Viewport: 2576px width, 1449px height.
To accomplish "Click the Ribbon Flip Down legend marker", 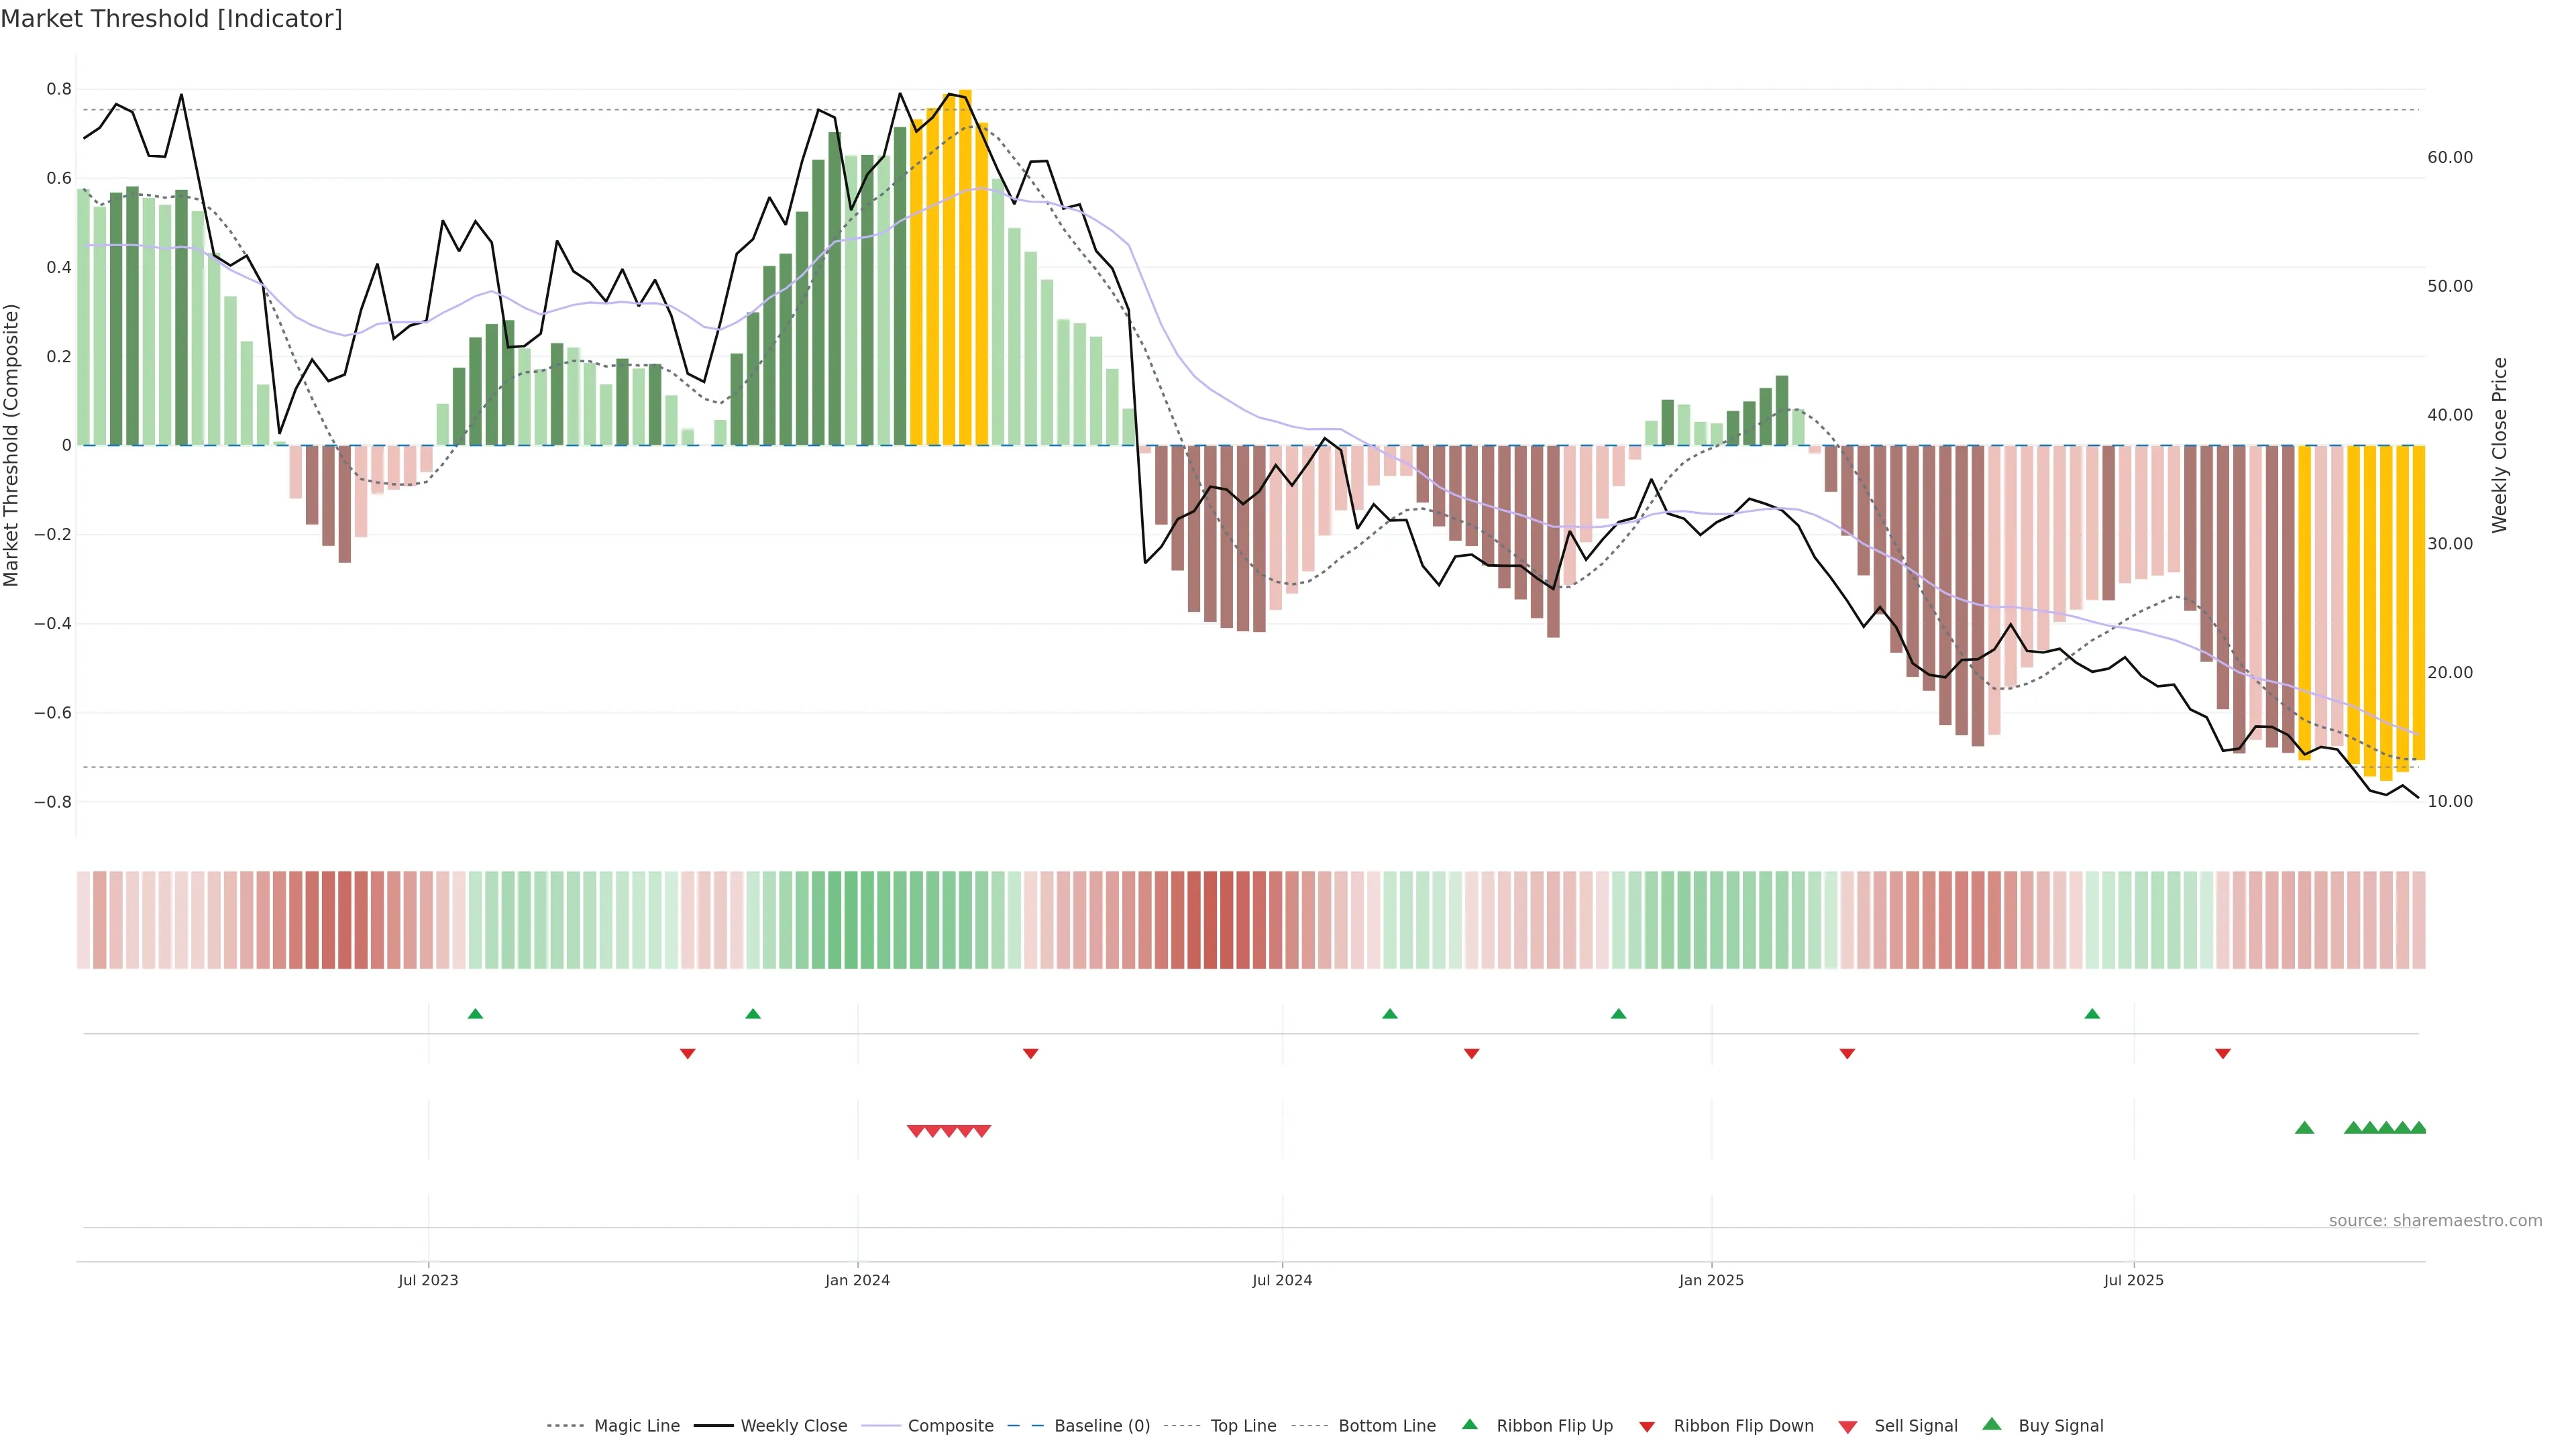I will (1647, 1427).
